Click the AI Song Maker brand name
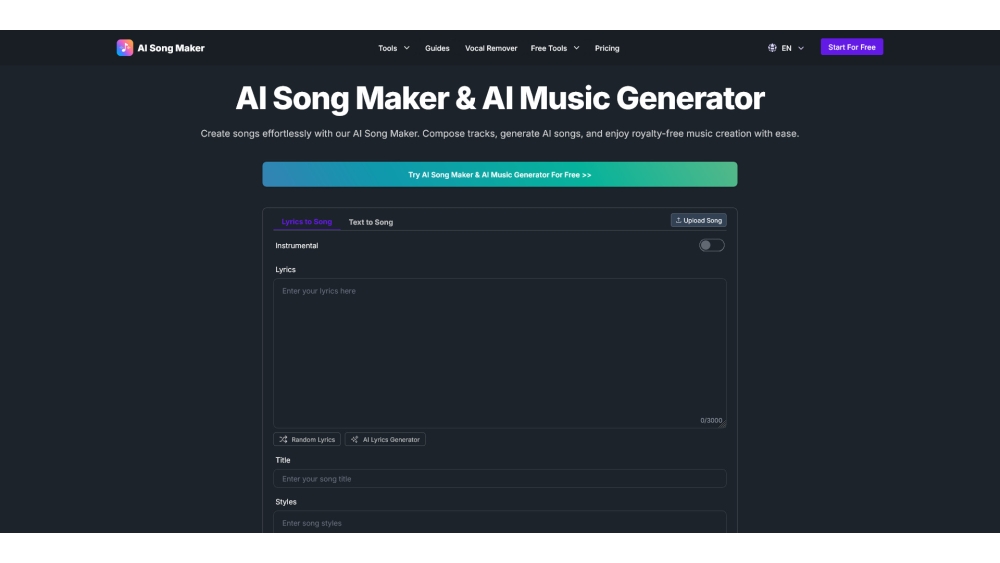The height and width of the screenshot is (563, 1000). (171, 48)
